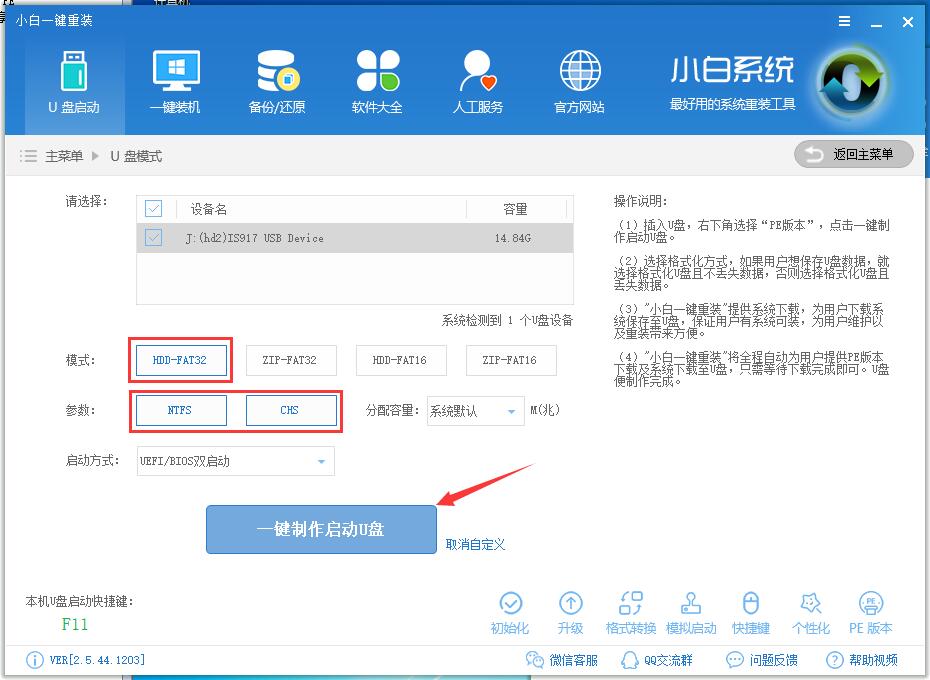Image resolution: width=930 pixels, height=680 pixels.
Task: Toggle the CHS parameter option
Action: (x=291, y=410)
